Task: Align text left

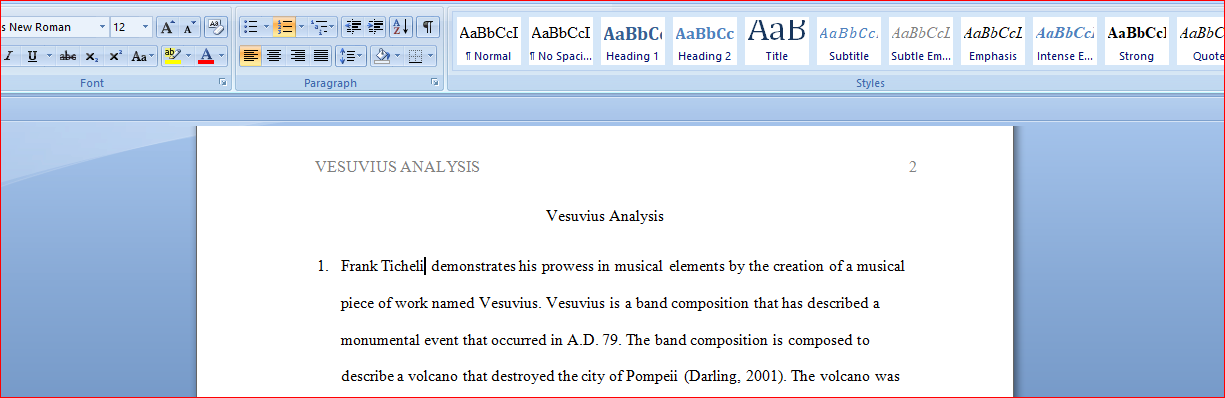Action: pos(250,56)
